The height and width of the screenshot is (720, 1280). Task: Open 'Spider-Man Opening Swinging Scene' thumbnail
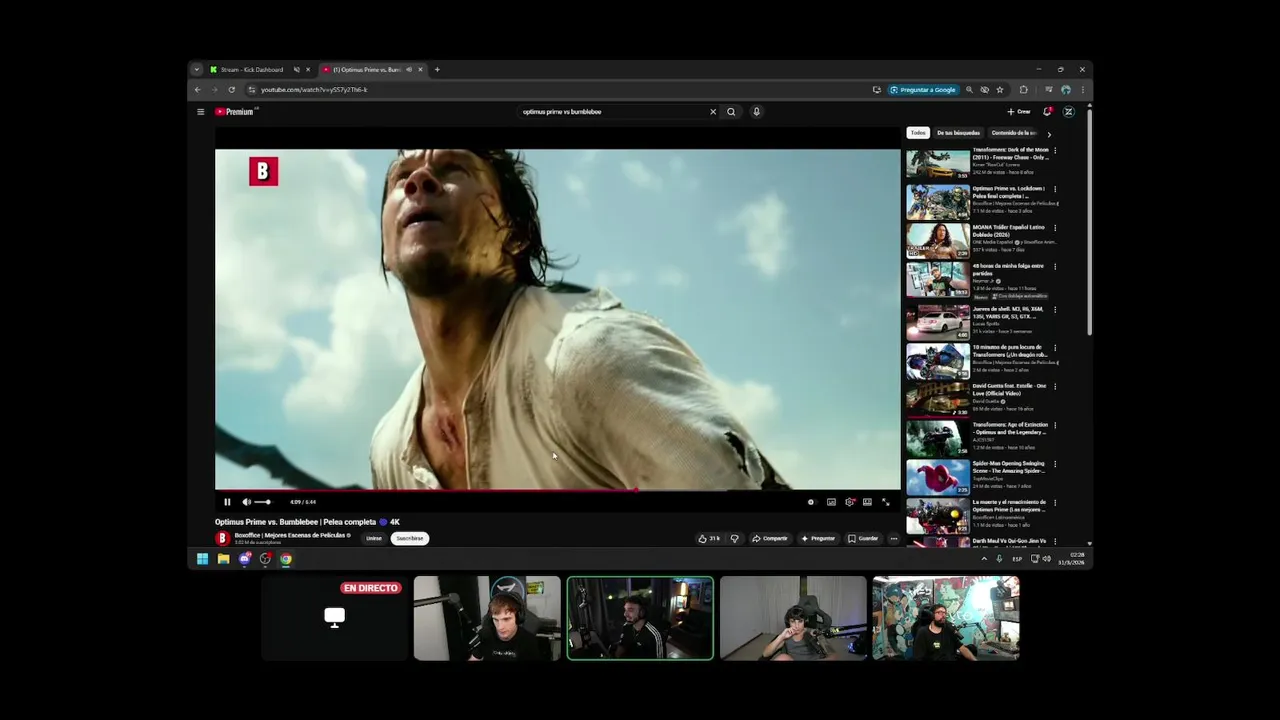coord(938,477)
